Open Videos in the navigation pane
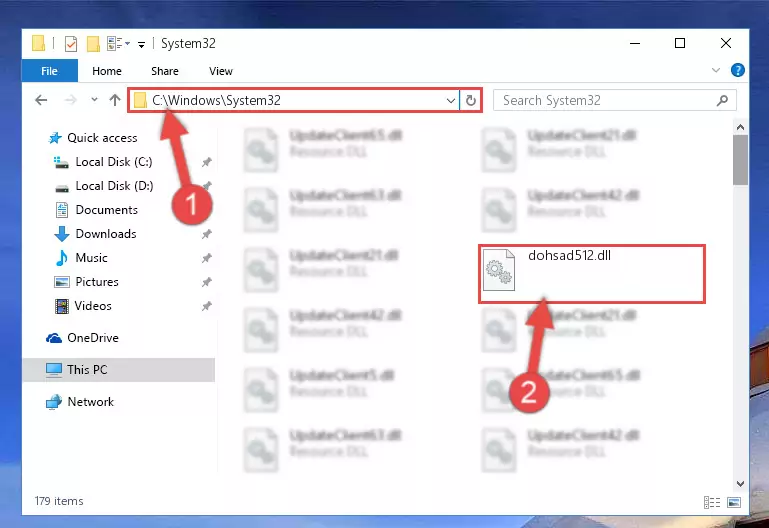 point(93,306)
